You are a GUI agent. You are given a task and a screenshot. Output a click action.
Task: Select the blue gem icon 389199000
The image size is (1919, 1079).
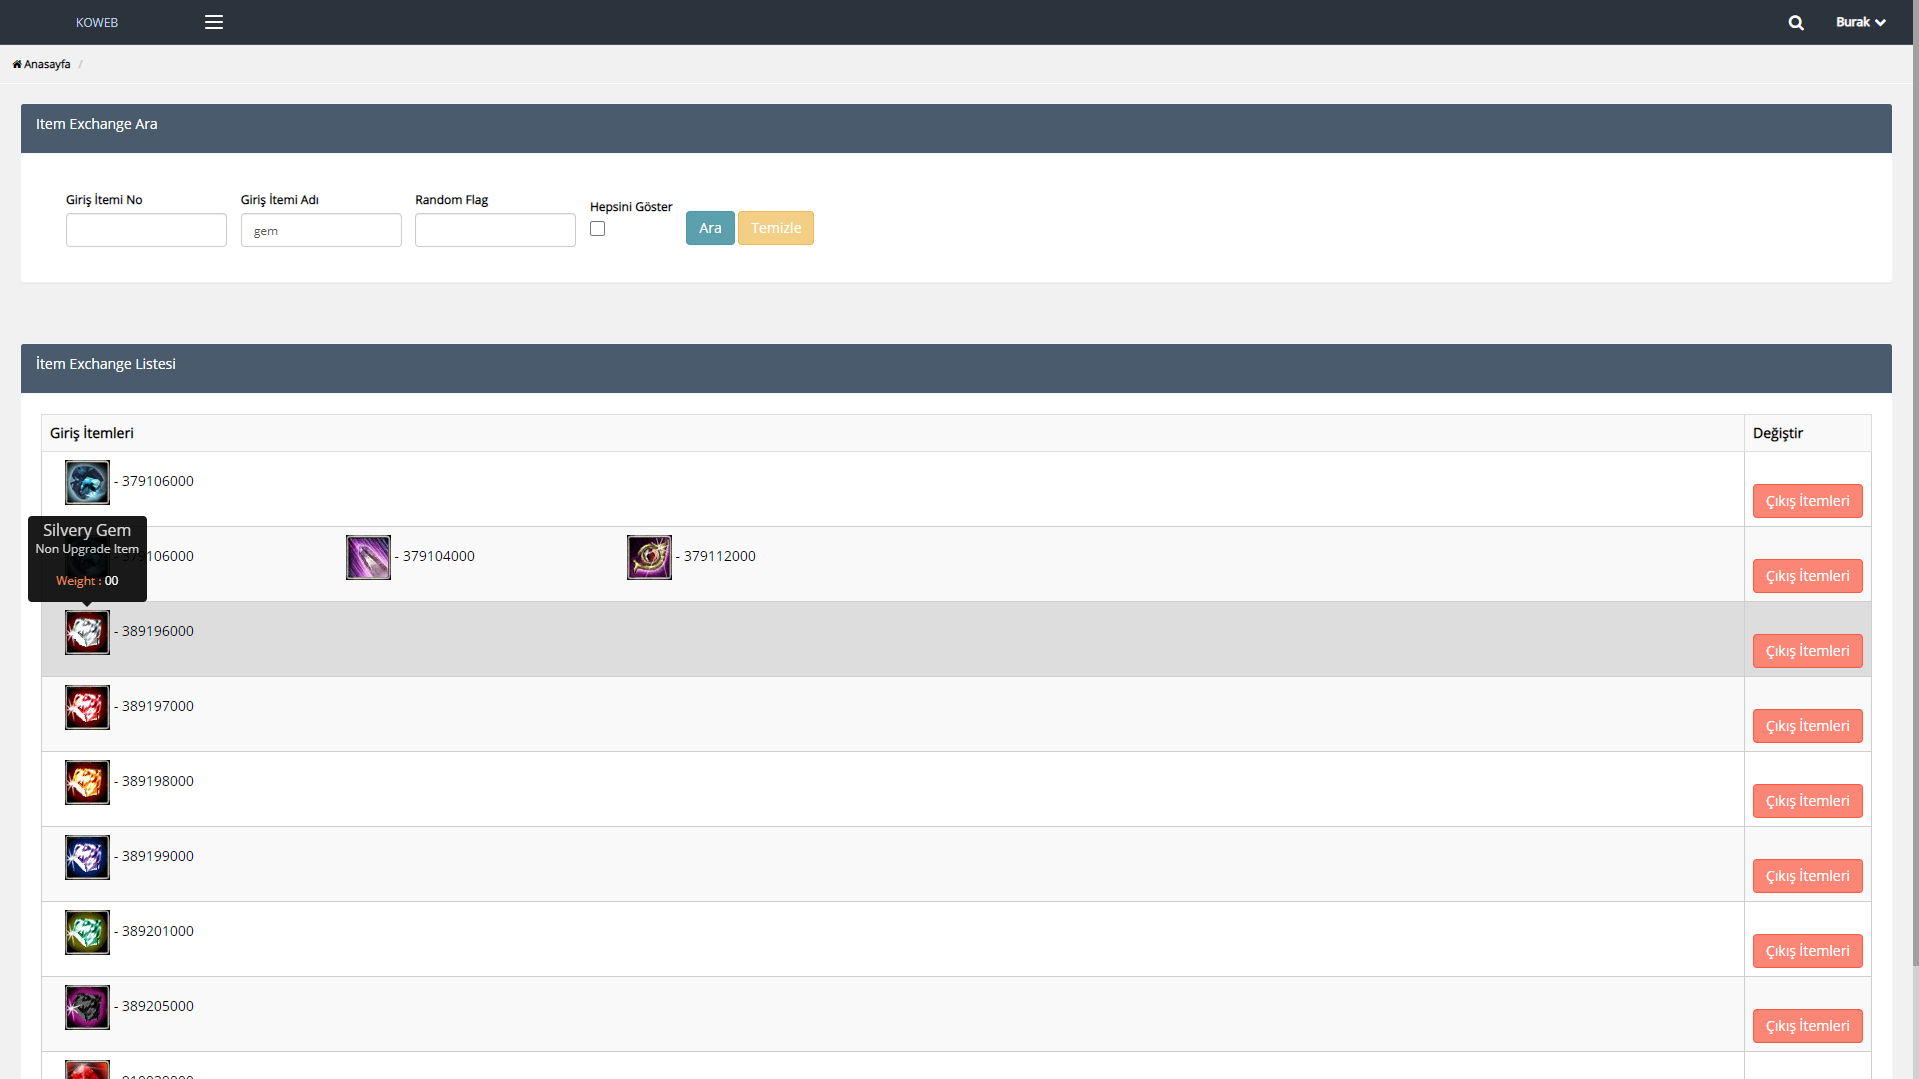point(87,857)
